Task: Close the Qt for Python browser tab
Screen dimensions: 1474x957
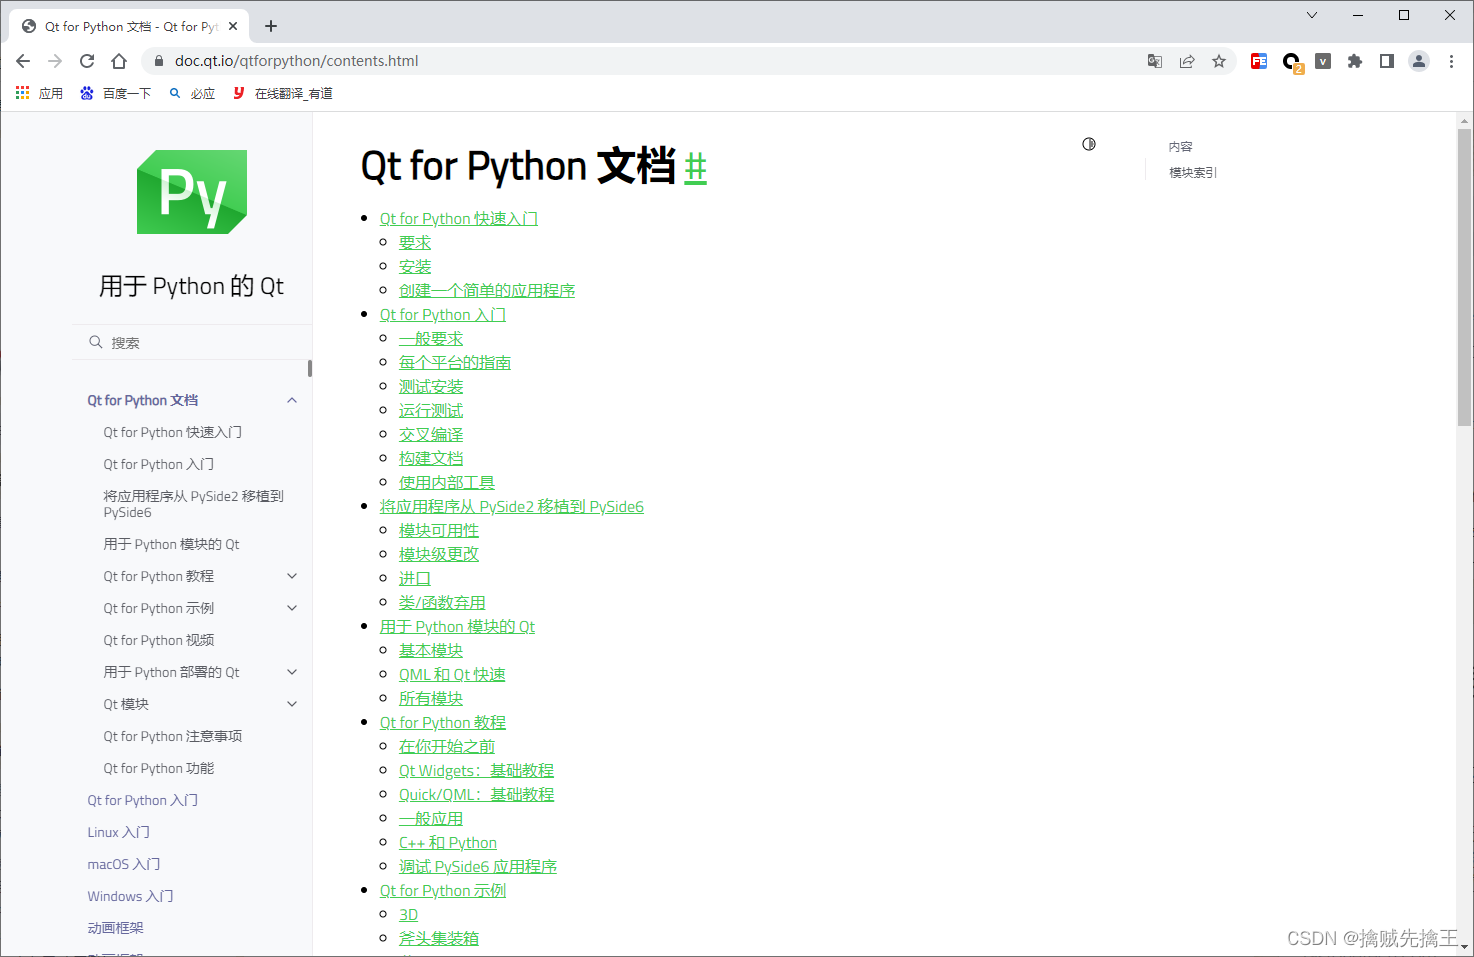Action: 233,26
